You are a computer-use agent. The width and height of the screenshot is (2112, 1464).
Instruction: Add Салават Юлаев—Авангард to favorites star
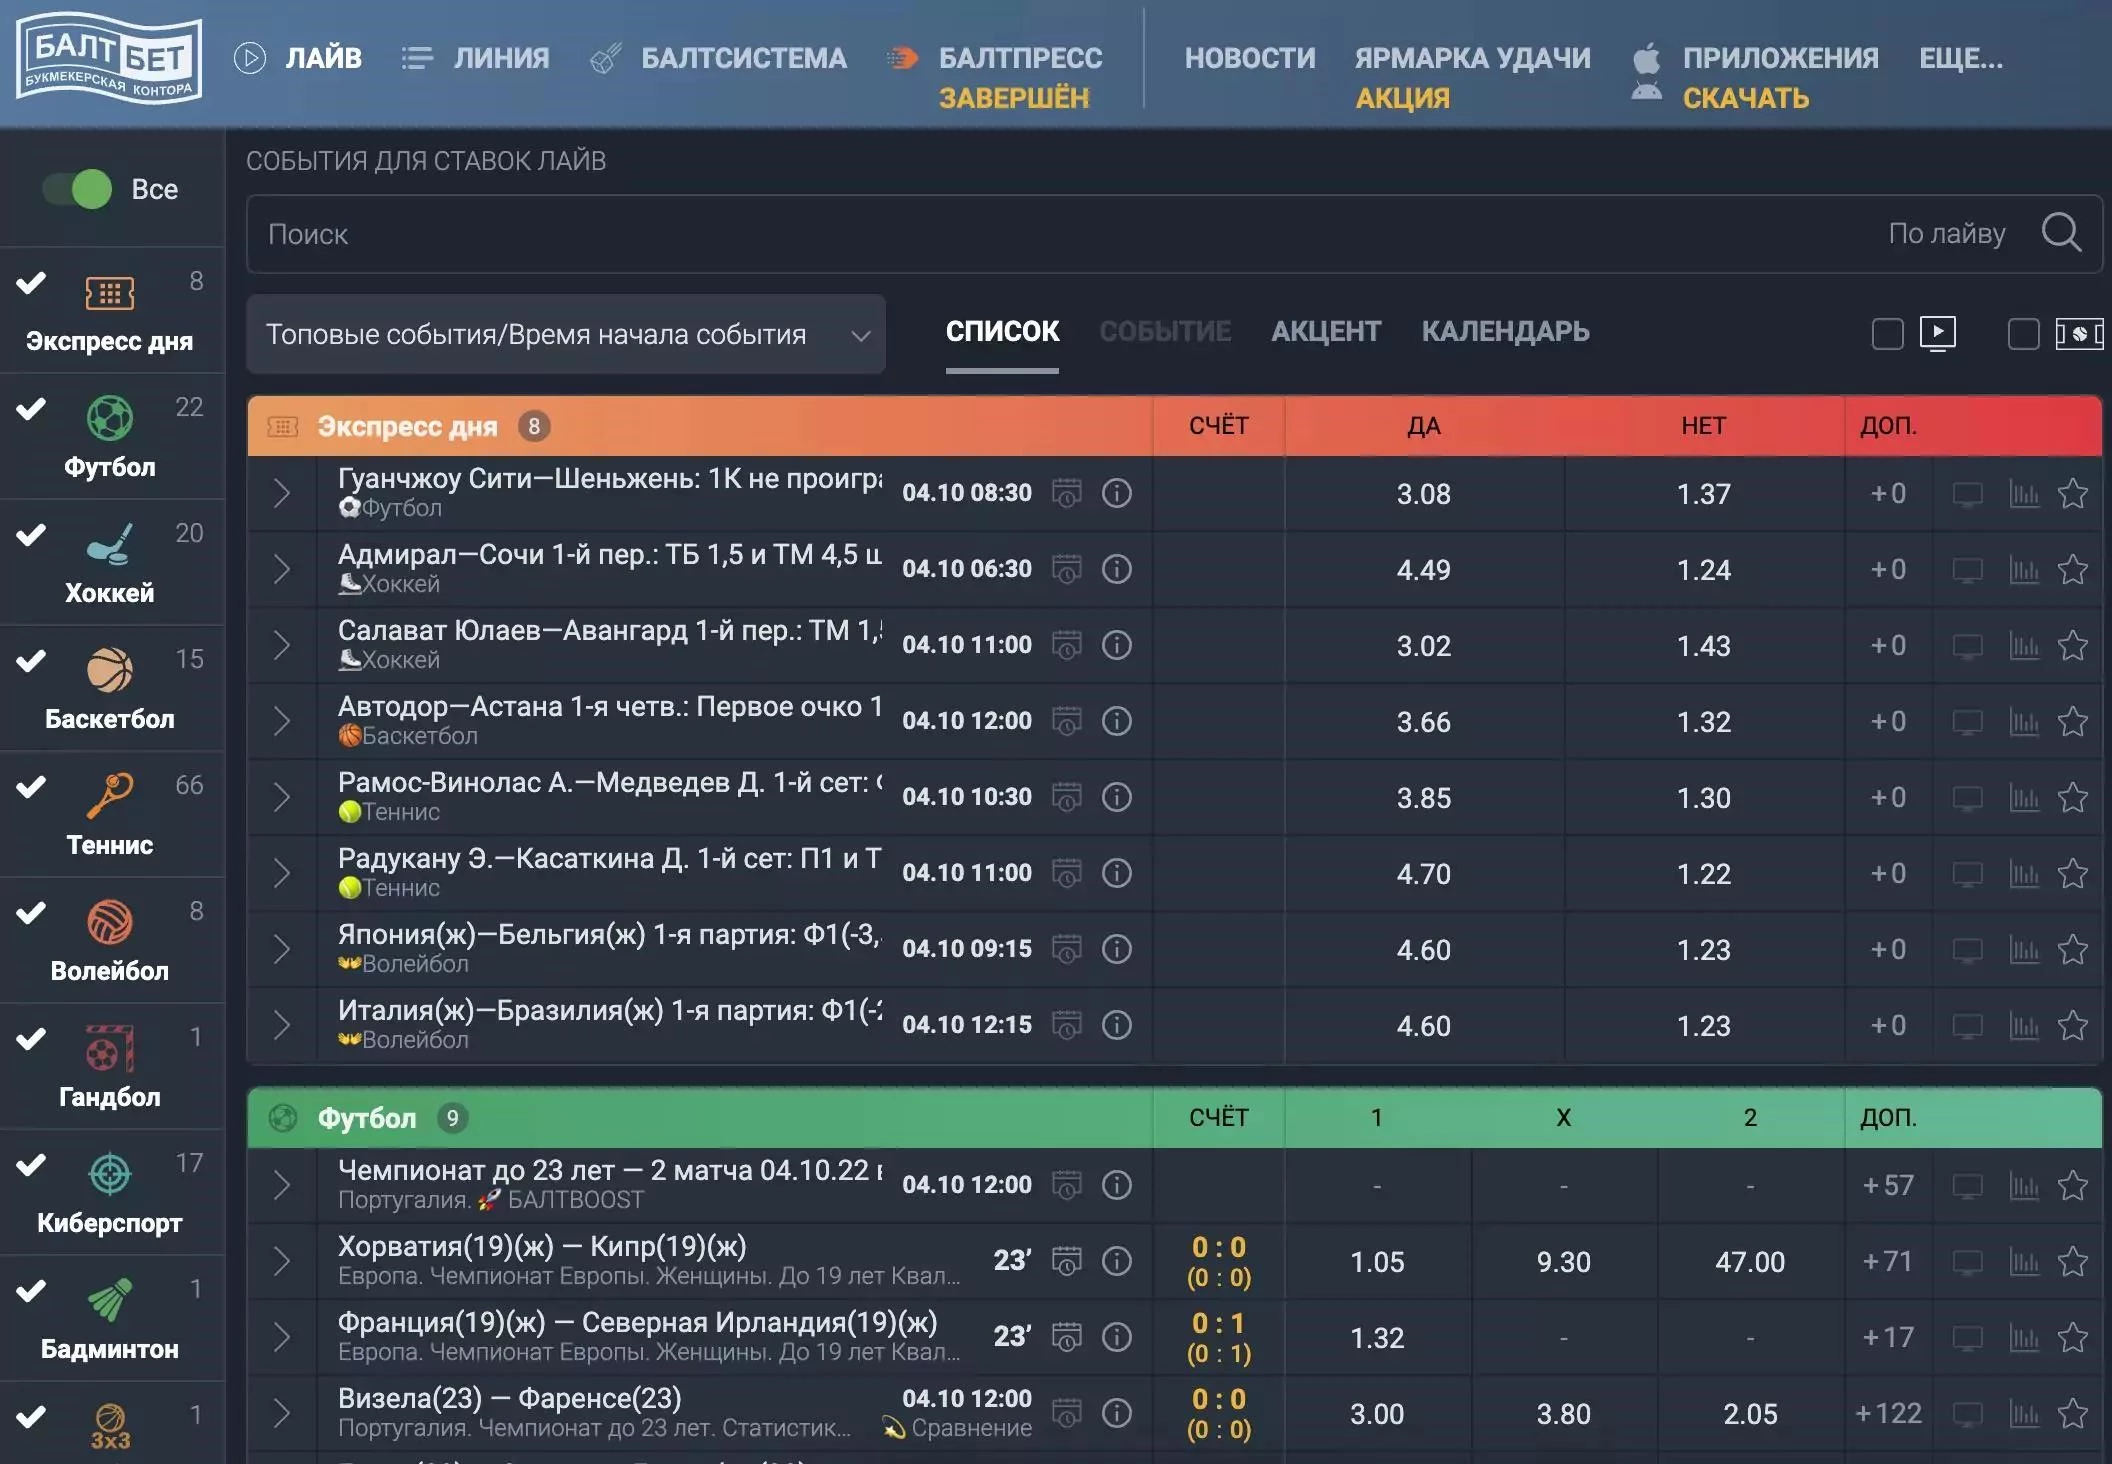tap(2073, 645)
